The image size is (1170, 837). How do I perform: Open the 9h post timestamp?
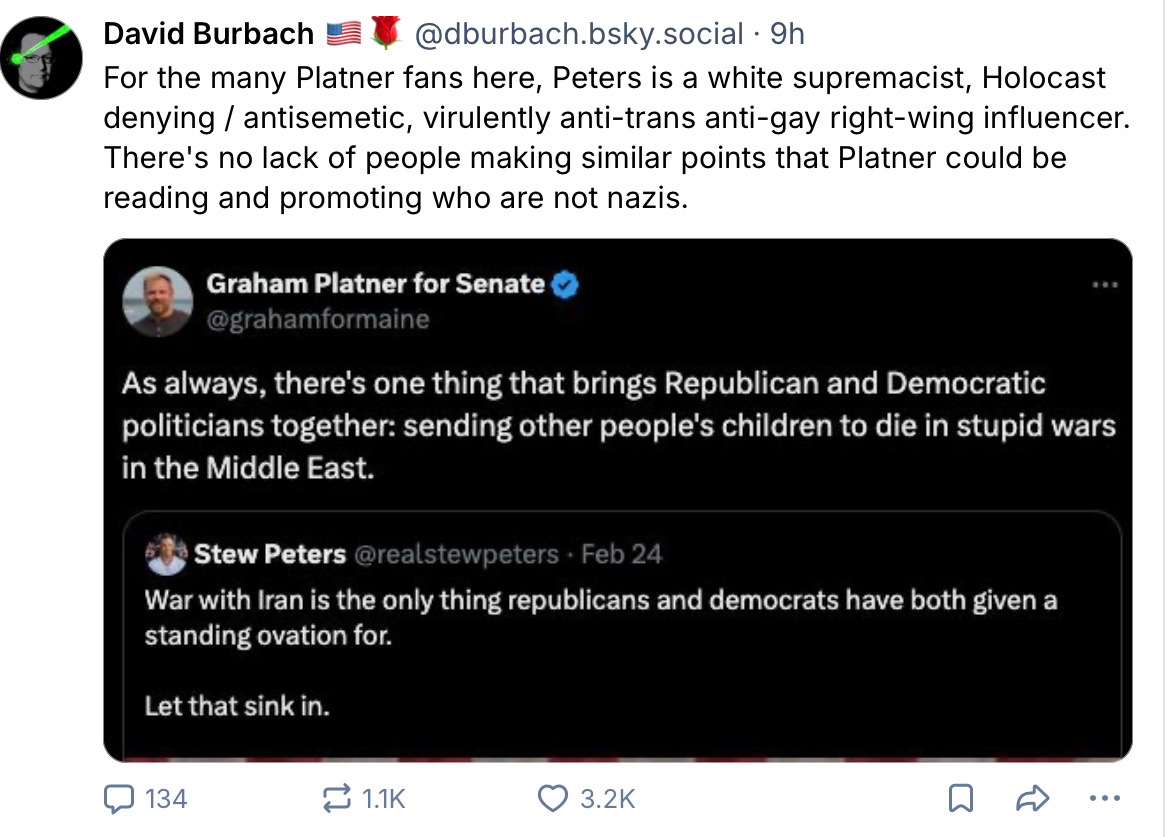click(x=787, y=34)
